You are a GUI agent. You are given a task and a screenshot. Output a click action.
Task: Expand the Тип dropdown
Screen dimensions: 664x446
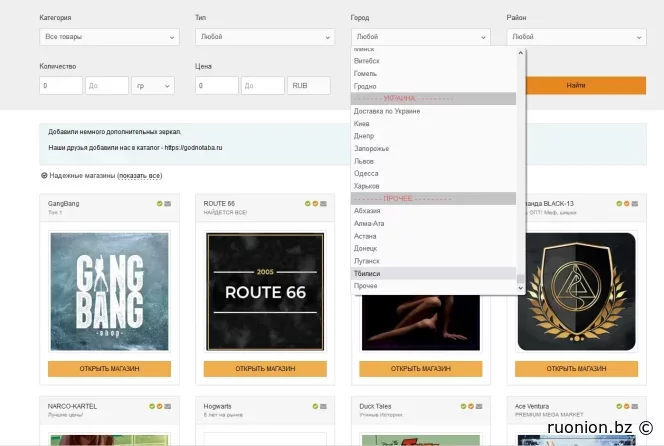(265, 37)
